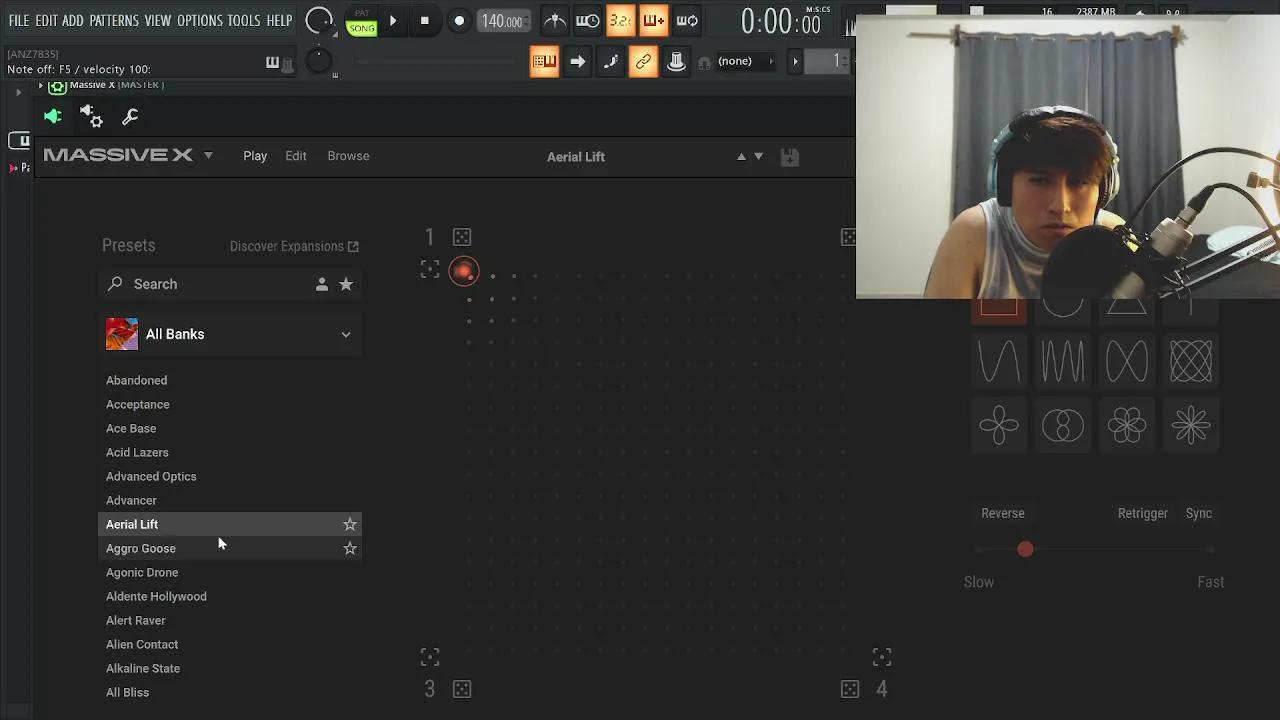Toggle typing keyboard to piano icon
The image size is (1280, 720).
[x=544, y=62]
